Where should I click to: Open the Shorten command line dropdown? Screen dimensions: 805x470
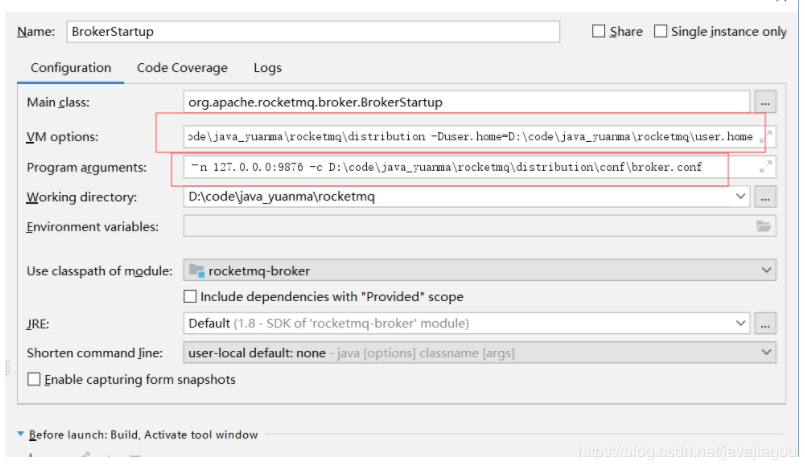(x=480, y=353)
